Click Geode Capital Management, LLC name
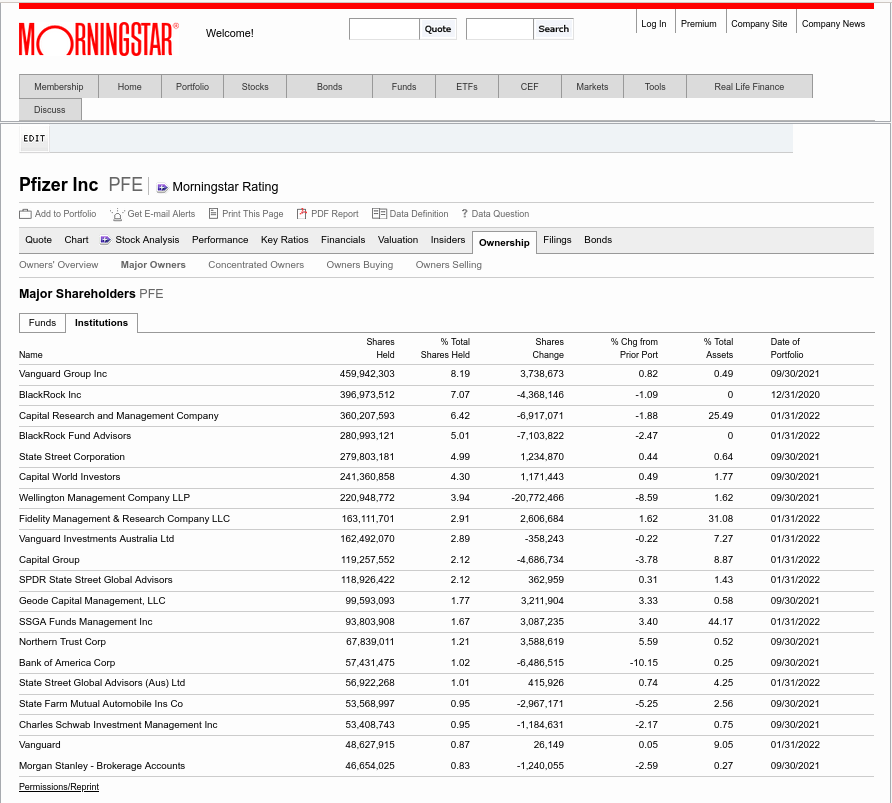892x803 pixels. click(92, 601)
